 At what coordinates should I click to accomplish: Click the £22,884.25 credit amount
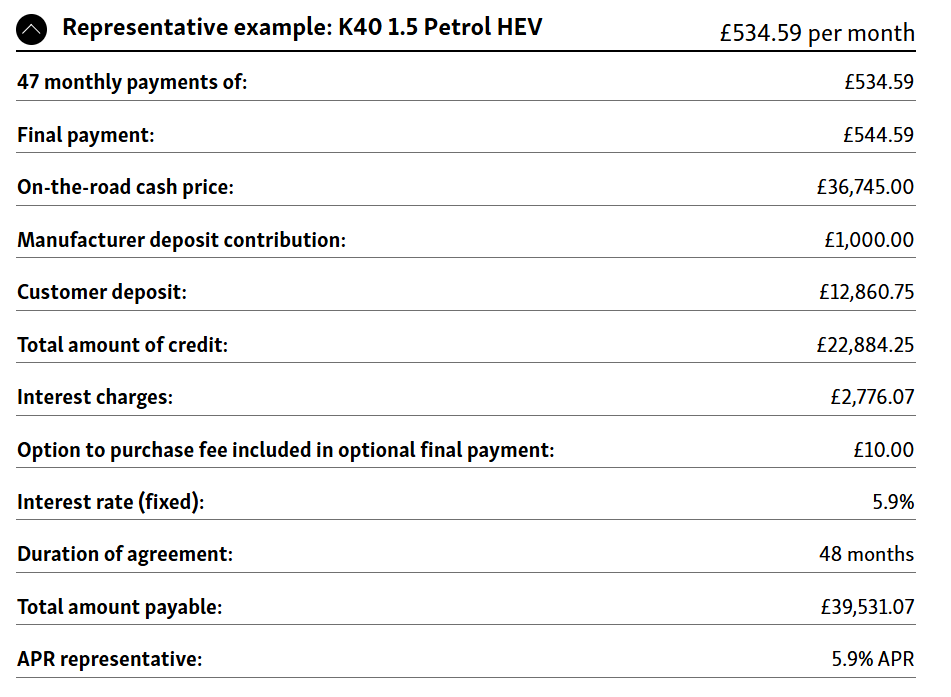point(864,345)
